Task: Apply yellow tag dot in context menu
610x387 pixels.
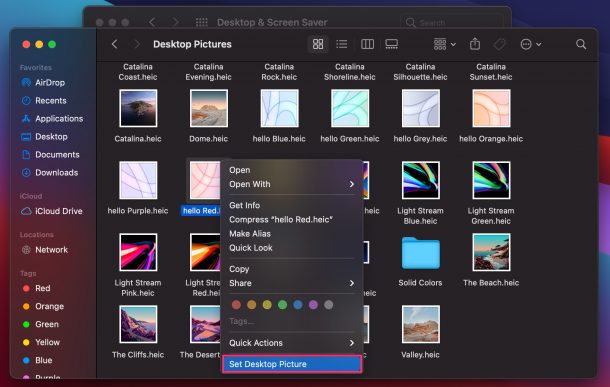Action: [267, 305]
